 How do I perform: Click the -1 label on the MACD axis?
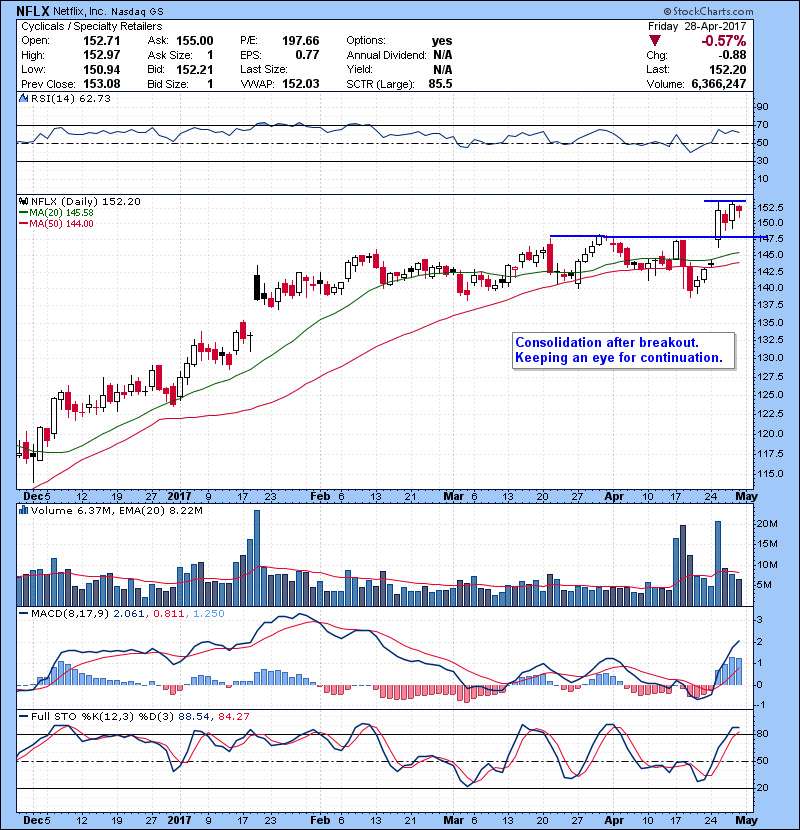click(x=761, y=705)
